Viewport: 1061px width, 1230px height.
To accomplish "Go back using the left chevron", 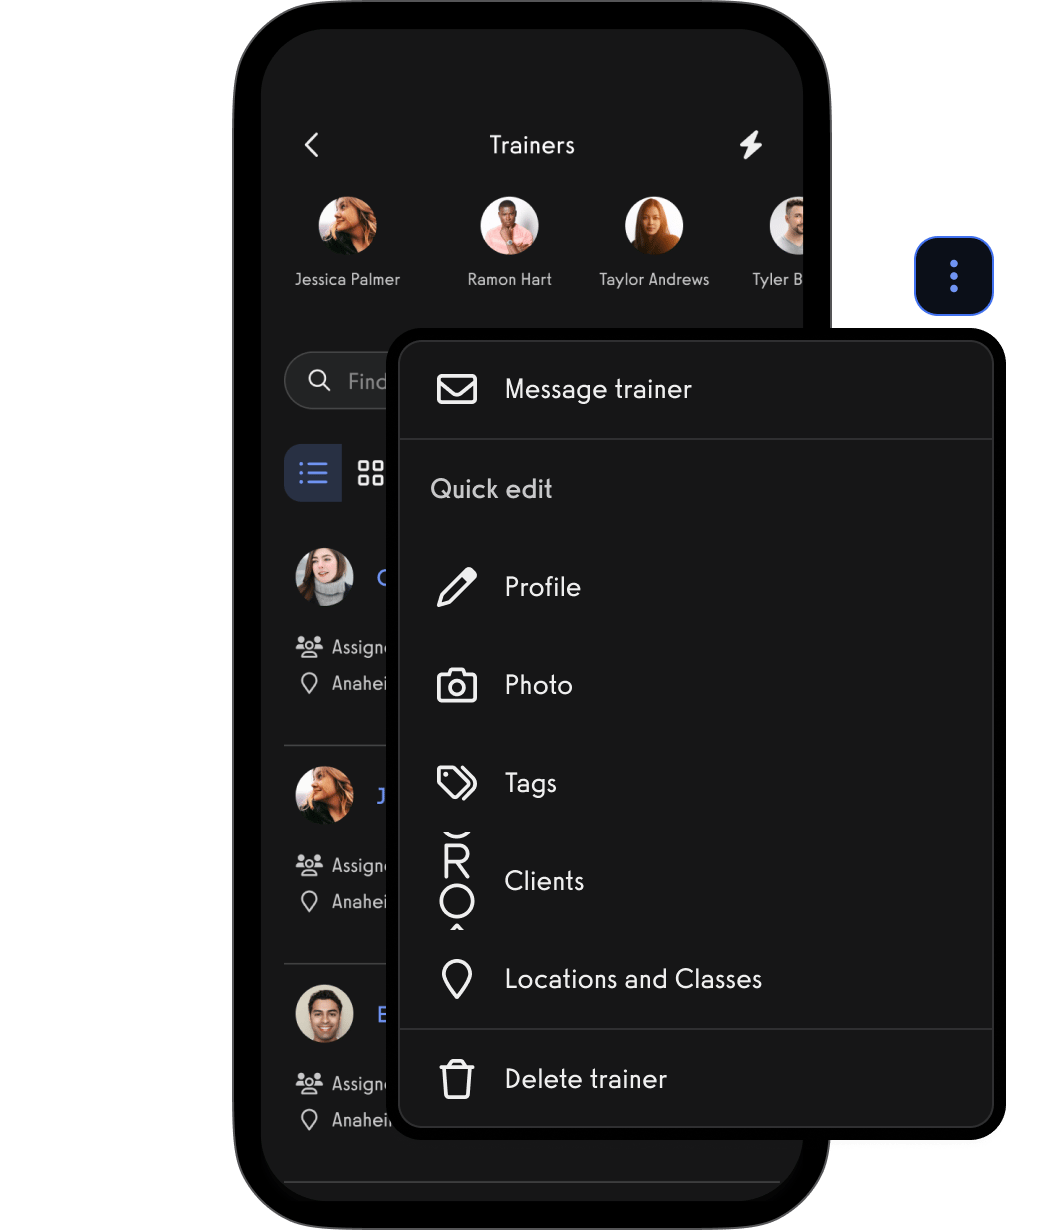I will click(x=312, y=145).
